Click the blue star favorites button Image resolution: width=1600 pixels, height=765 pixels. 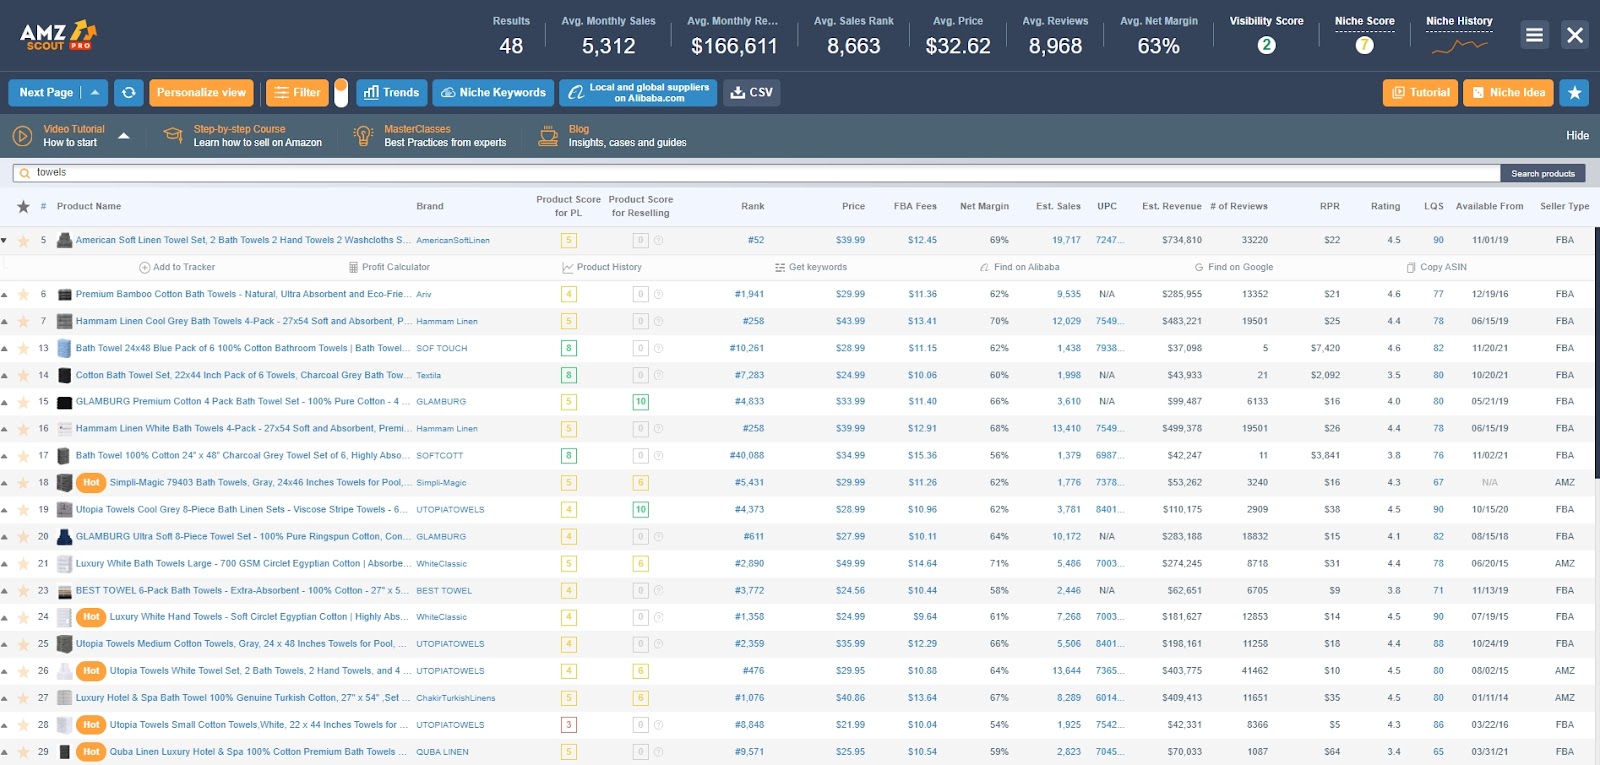[1574, 93]
